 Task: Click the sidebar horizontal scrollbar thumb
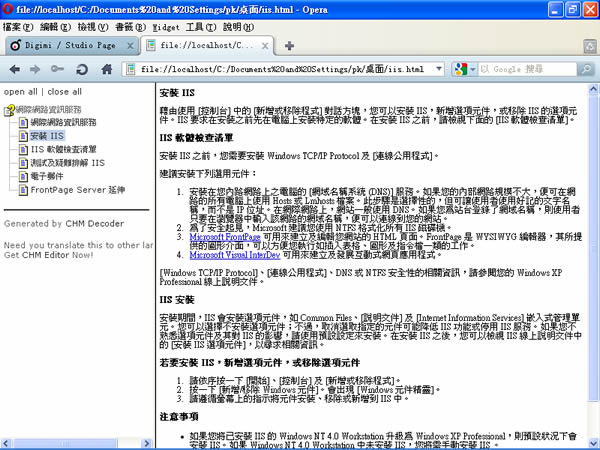click(65, 443)
